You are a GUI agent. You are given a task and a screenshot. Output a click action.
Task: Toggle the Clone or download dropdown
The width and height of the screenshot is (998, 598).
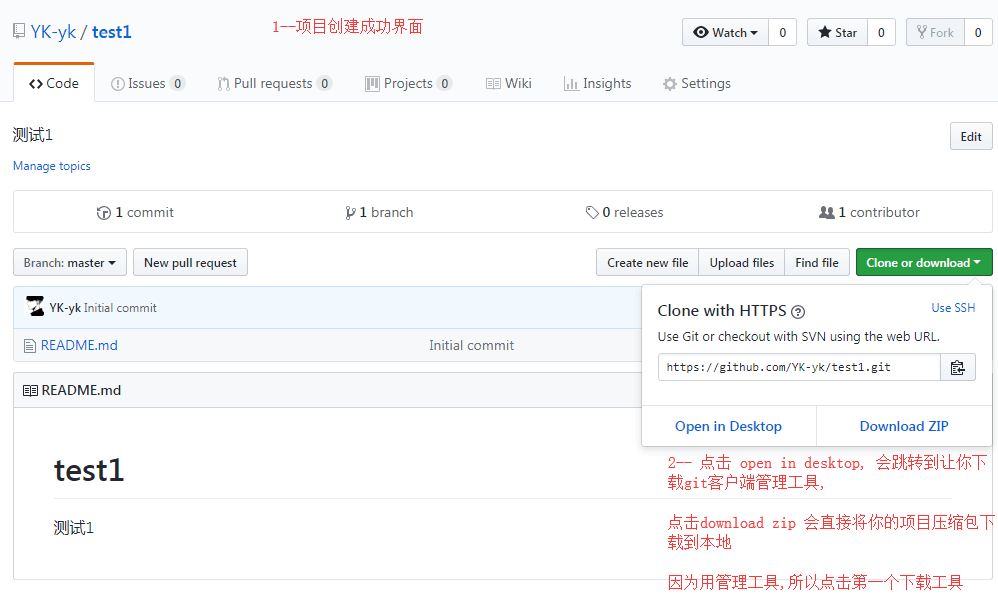point(924,262)
